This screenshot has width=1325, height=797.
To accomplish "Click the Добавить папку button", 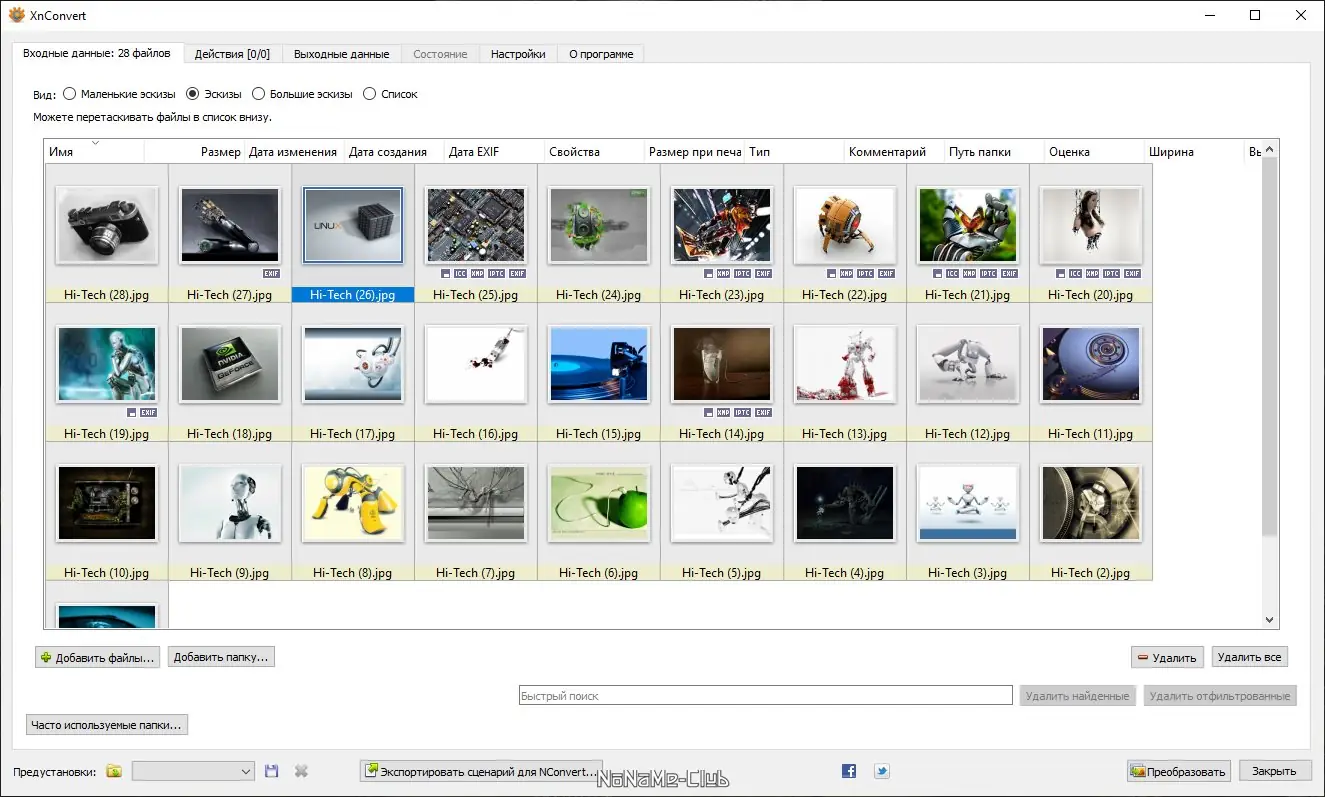I will (x=221, y=657).
